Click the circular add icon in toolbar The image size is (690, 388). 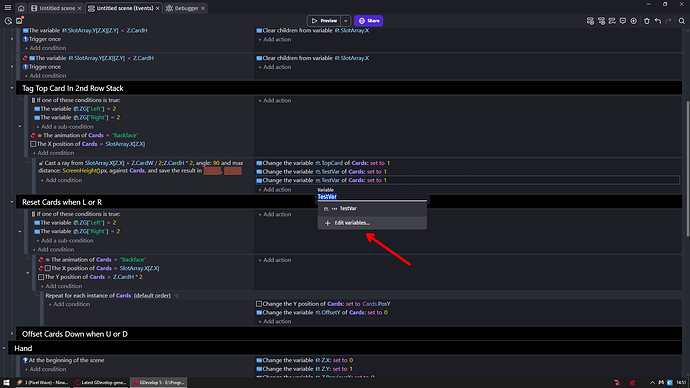tap(634, 21)
